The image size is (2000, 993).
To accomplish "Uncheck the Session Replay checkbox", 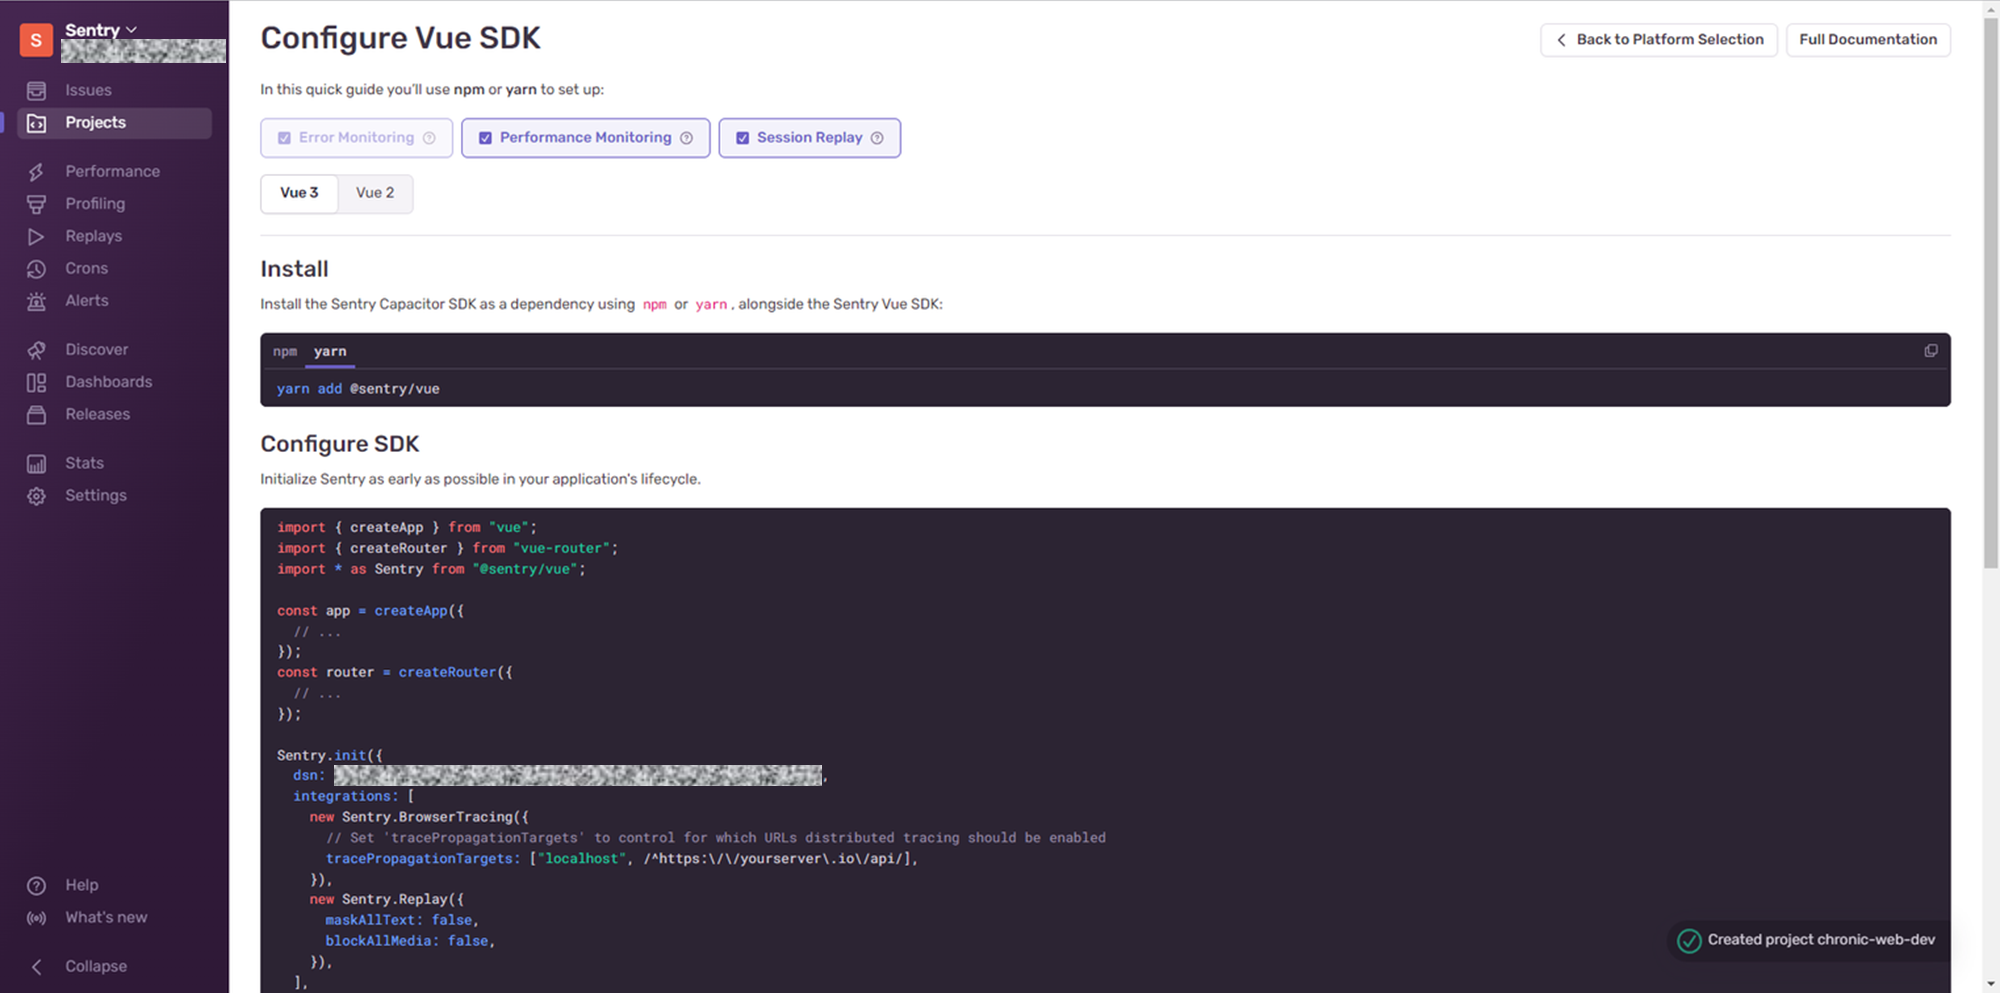I will (x=743, y=138).
